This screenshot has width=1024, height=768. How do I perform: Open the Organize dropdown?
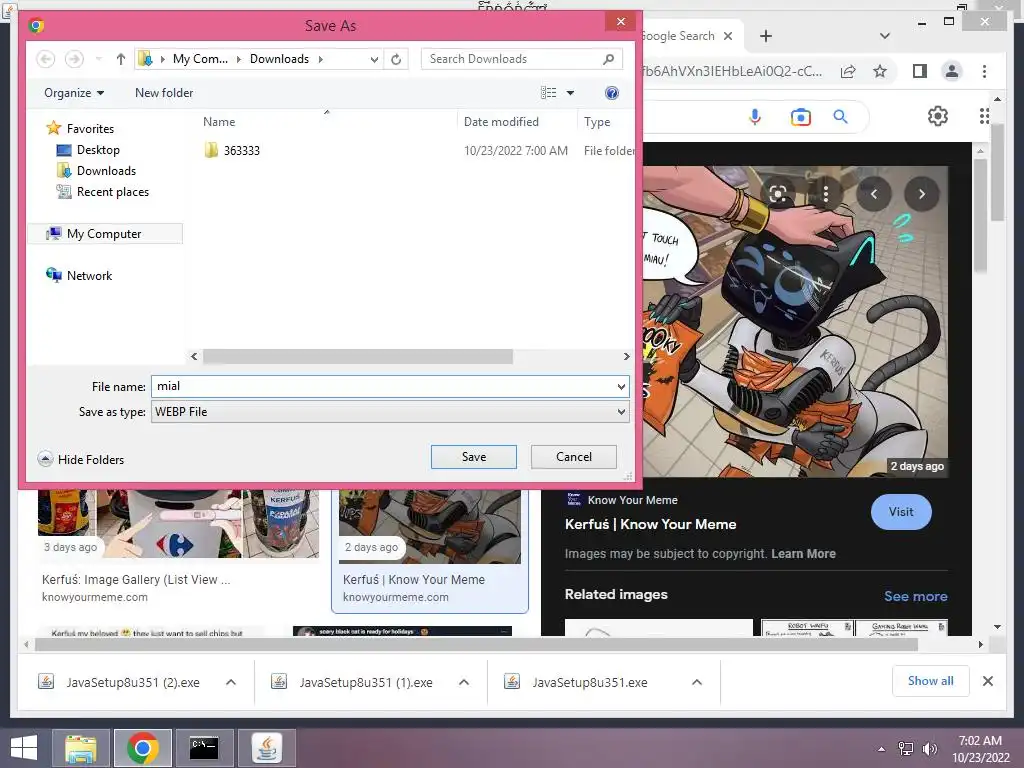74,93
